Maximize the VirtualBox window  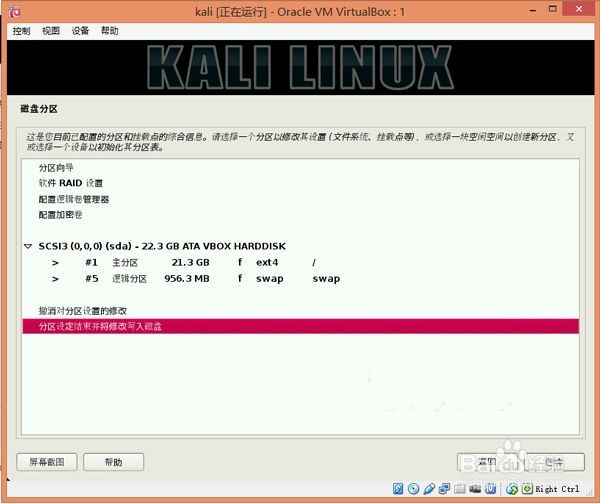553,10
